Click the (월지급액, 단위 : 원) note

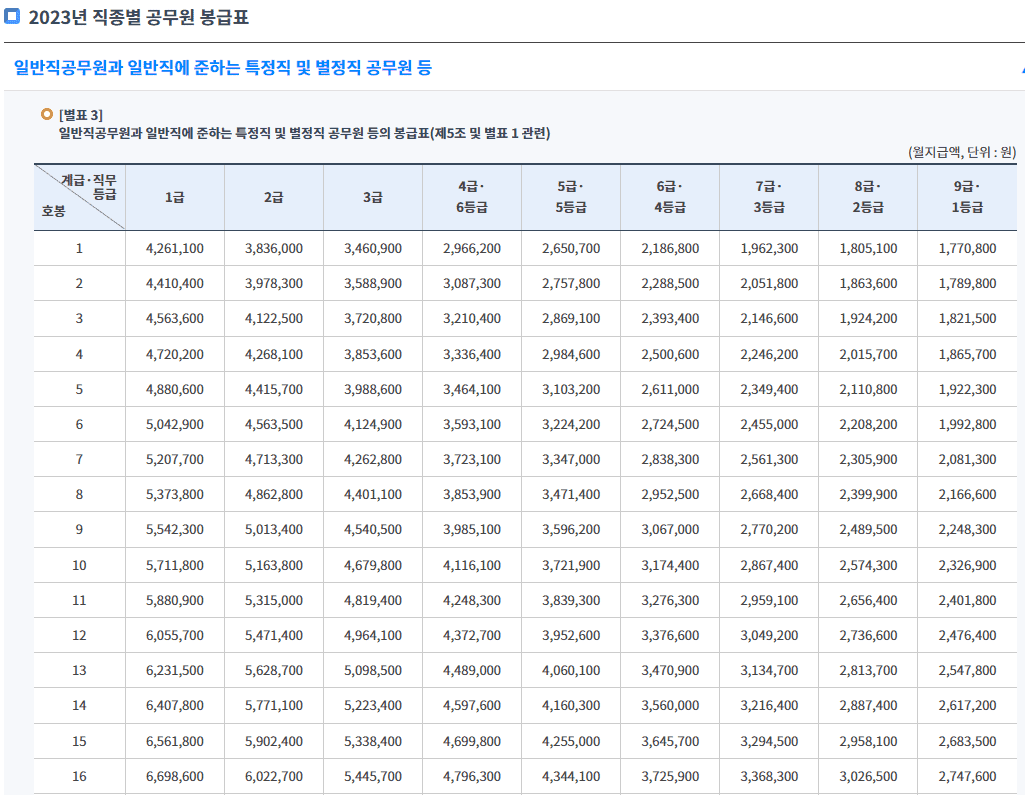(962, 152)
